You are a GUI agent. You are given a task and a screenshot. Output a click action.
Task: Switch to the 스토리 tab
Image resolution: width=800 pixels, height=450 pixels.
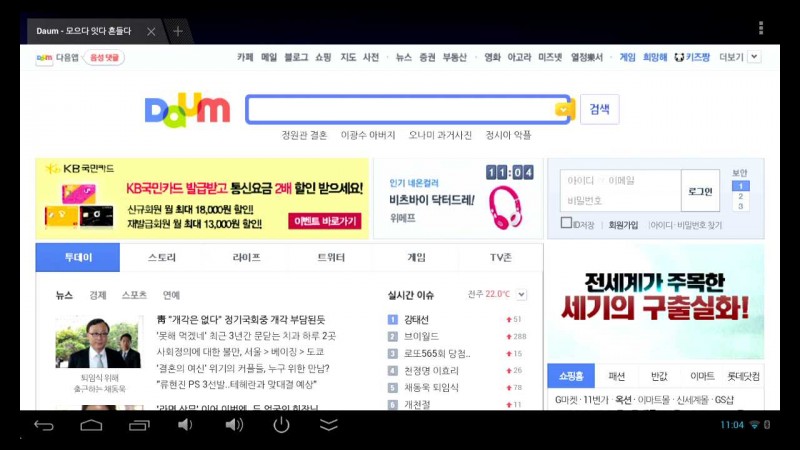tap(162, 258)
